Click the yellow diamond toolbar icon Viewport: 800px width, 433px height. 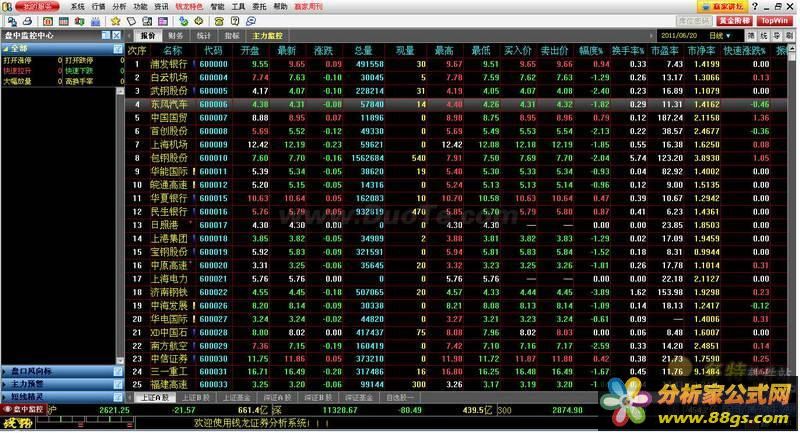click(x=199, y=21)
